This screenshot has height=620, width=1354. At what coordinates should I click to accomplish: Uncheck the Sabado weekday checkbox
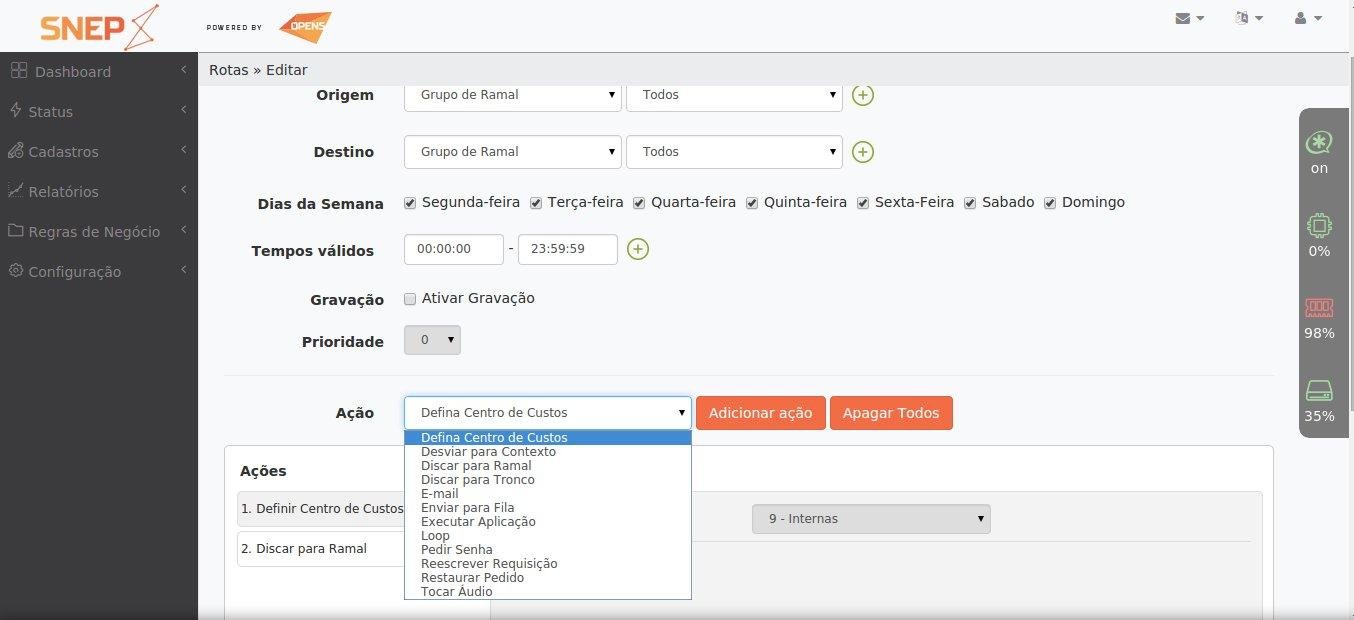tap(969, 202)
